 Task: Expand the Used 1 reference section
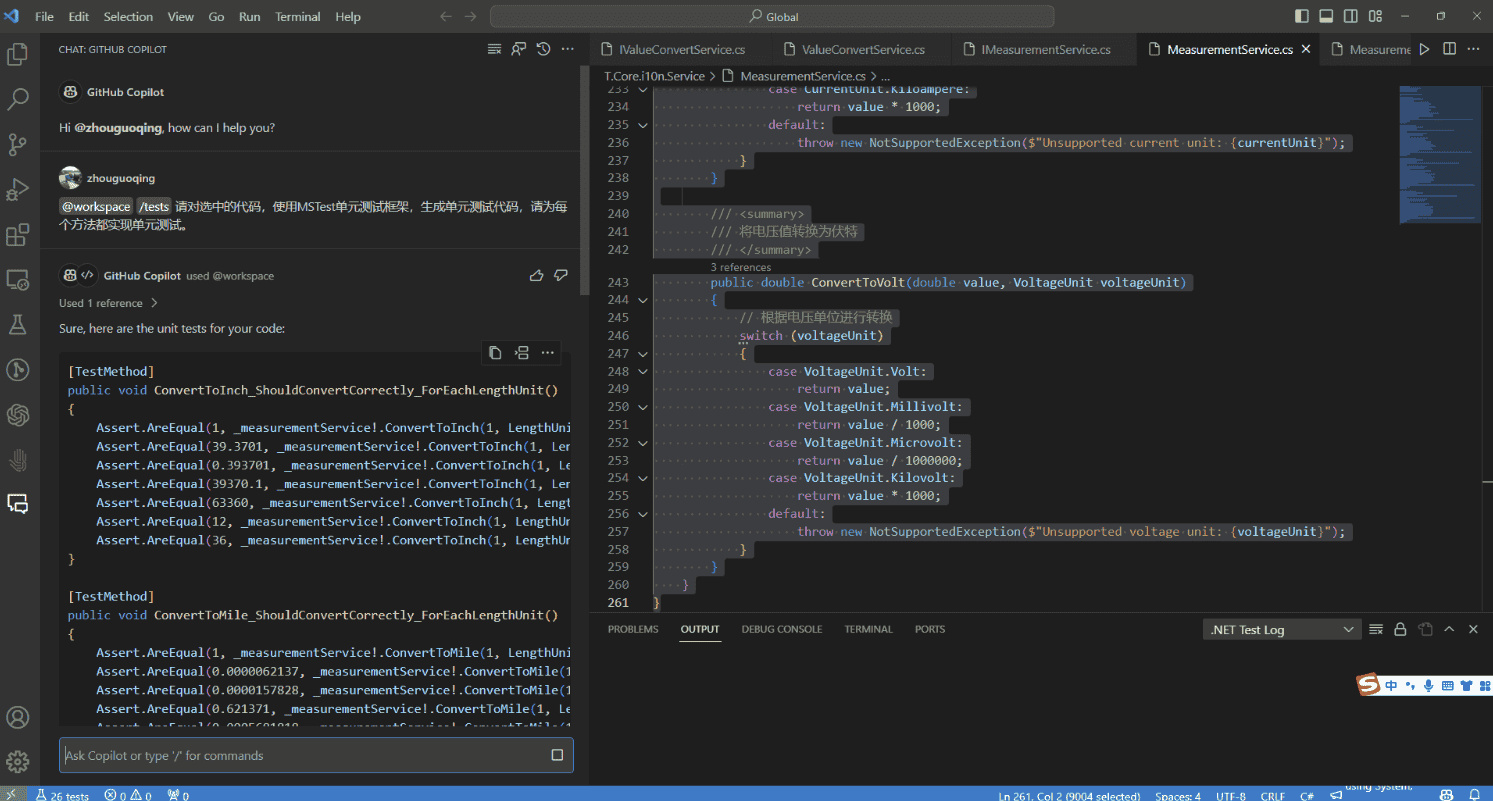point(108,303)
